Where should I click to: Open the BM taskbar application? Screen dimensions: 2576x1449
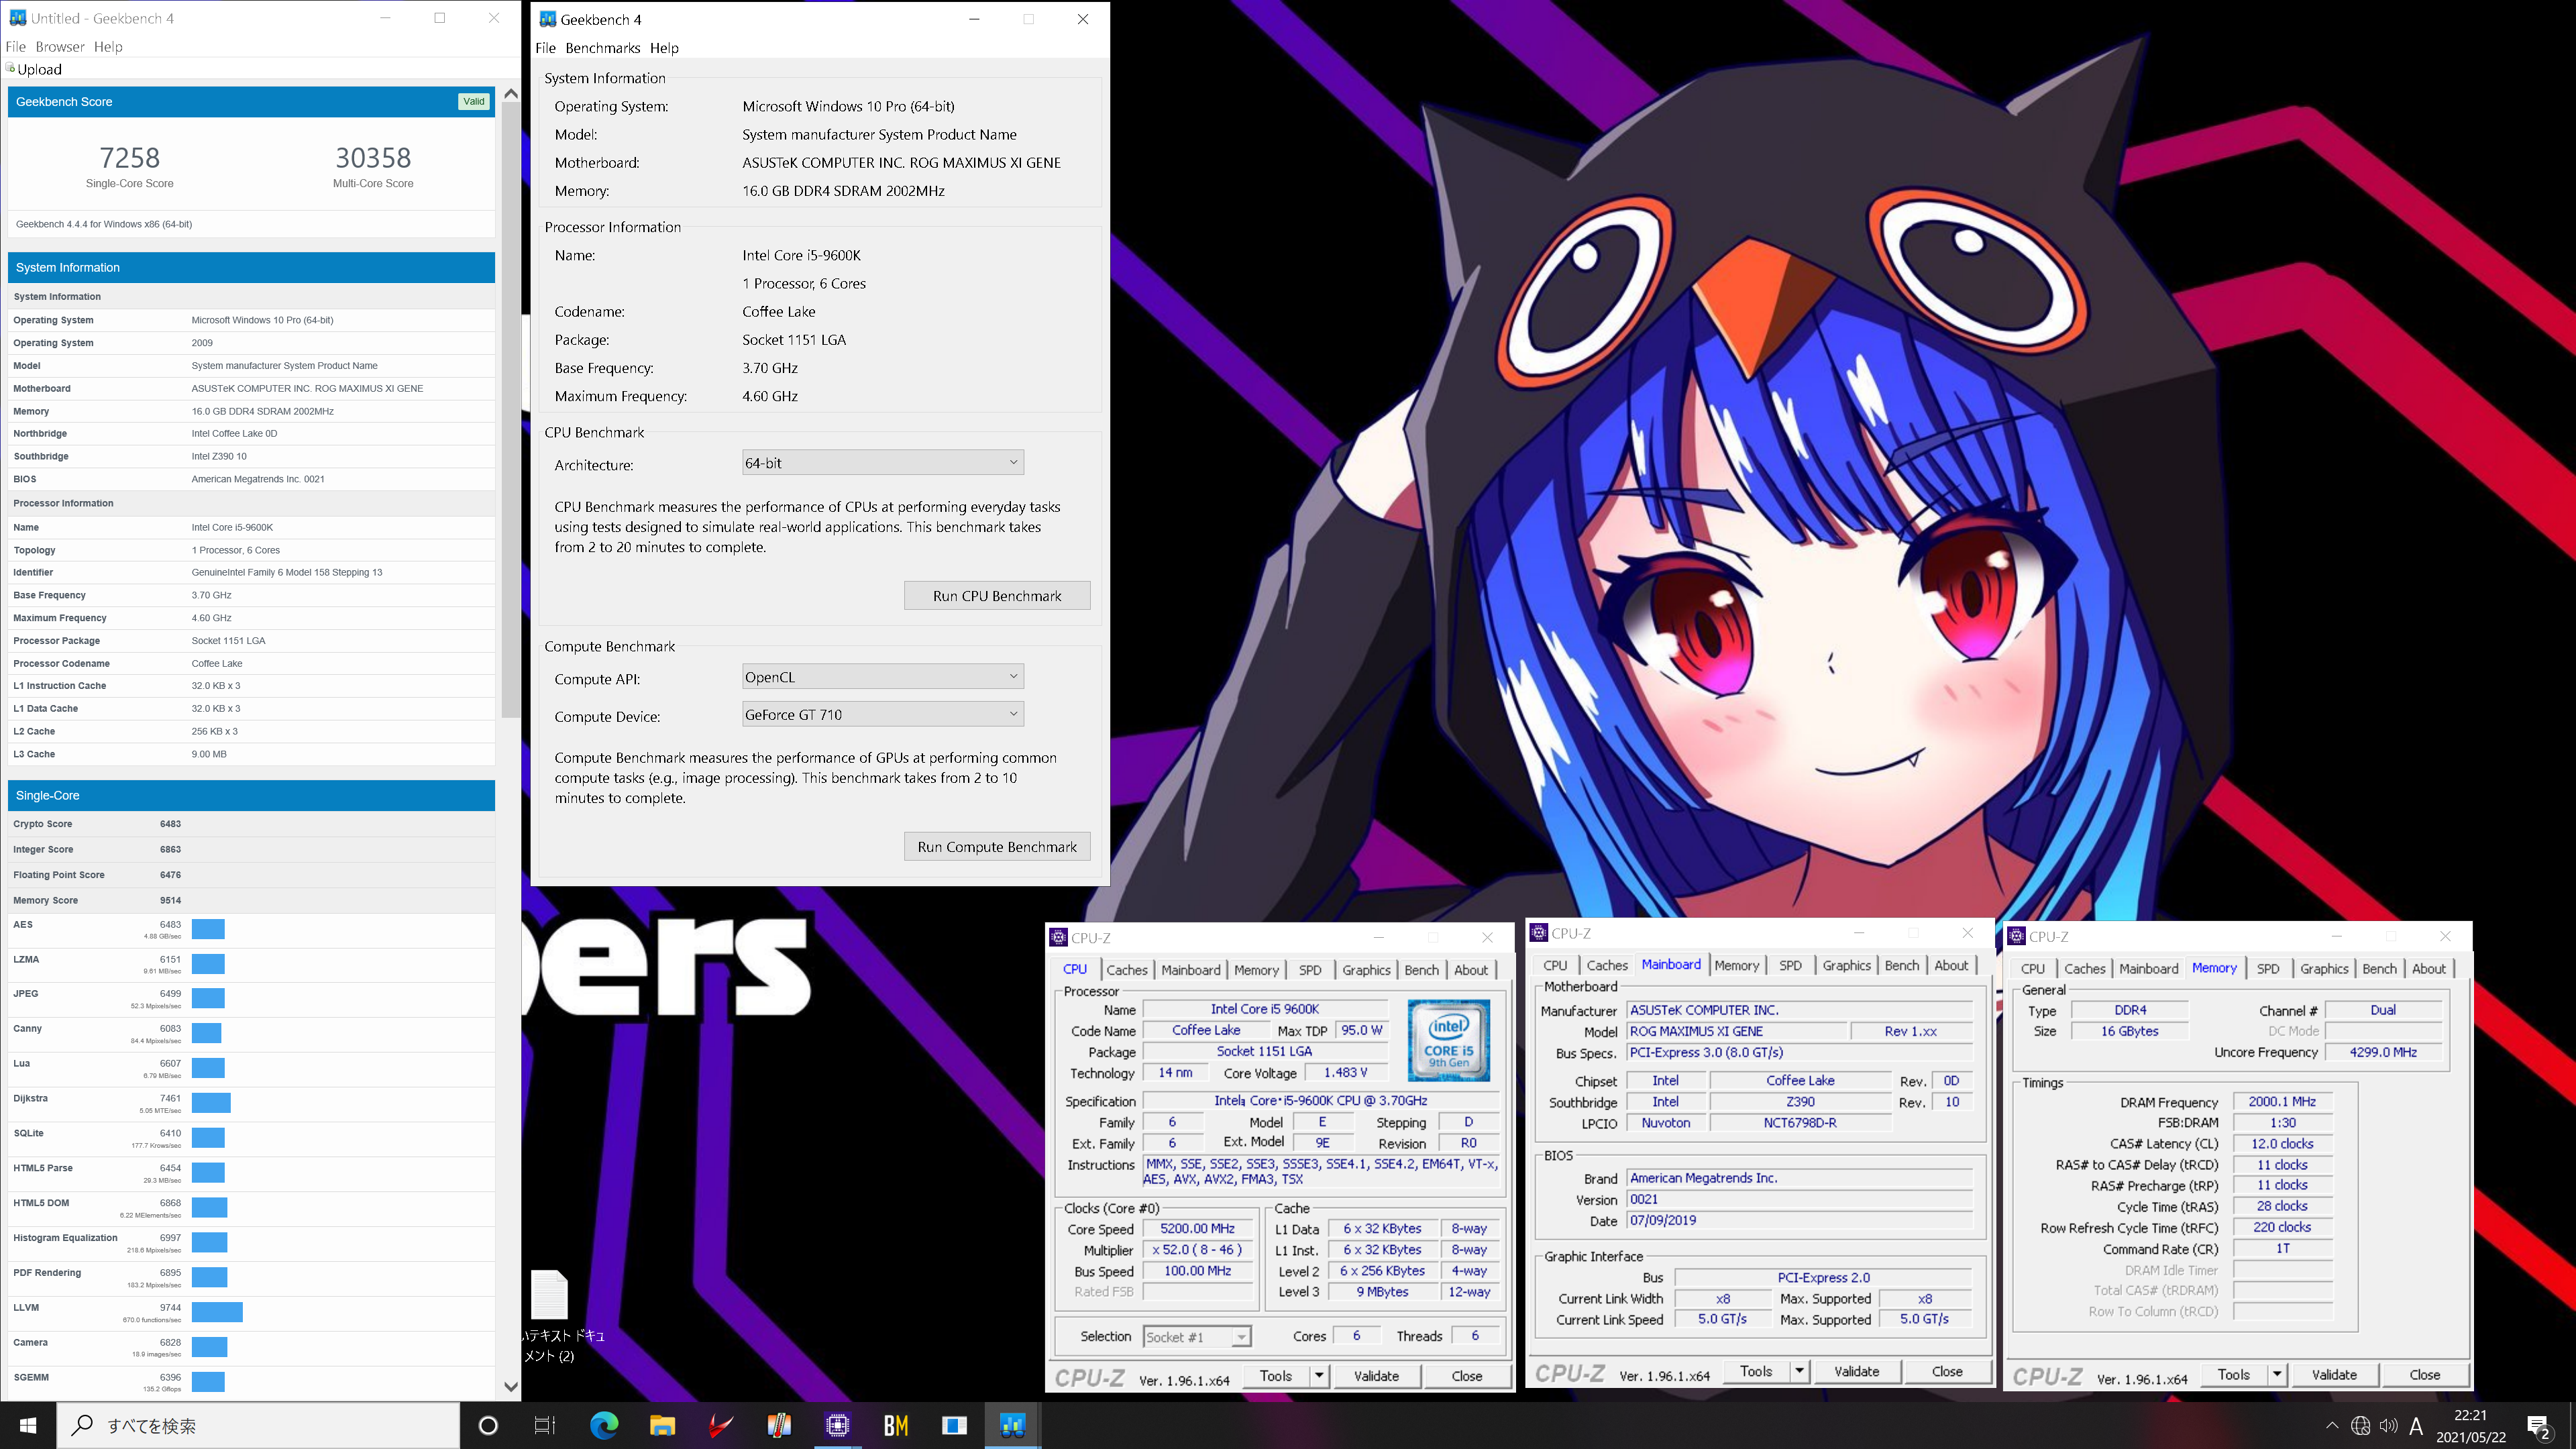[x=896, y=1425]
